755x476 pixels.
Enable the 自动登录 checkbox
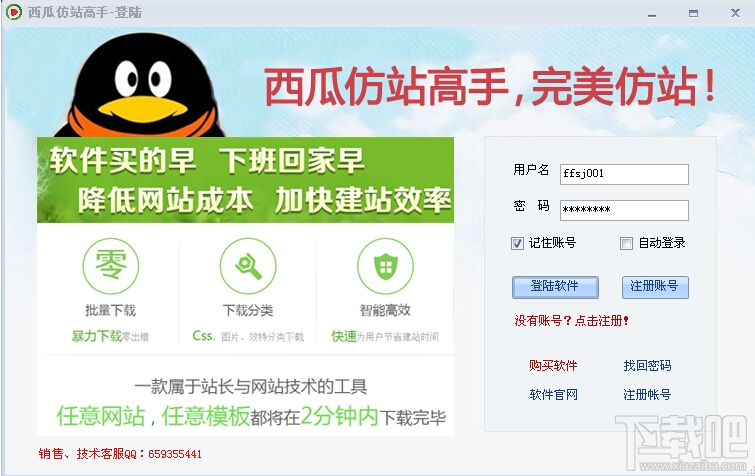click(x=626, y=244)
